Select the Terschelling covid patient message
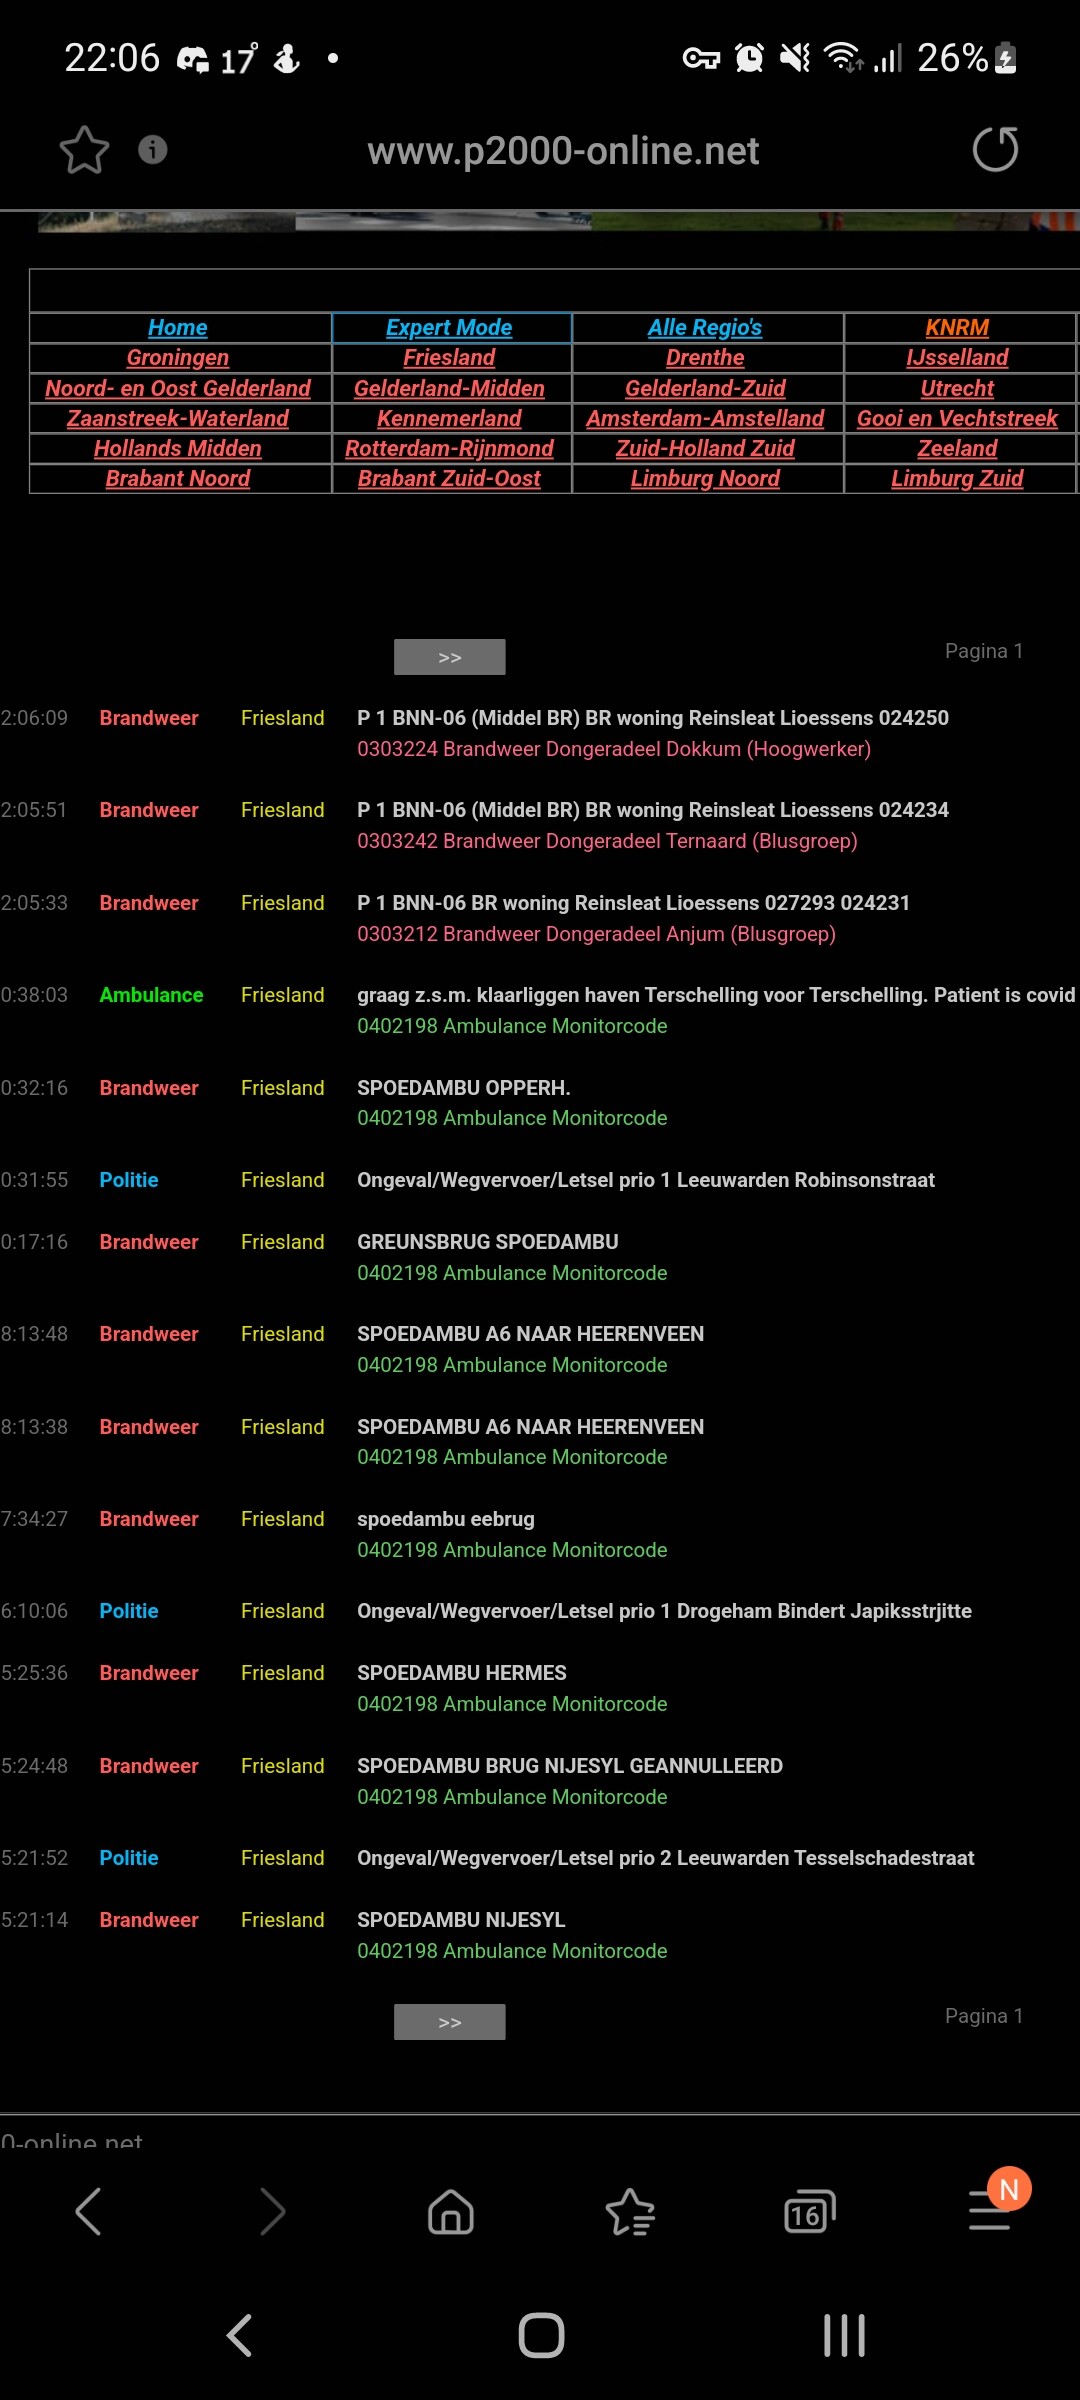Screen dimensions: 1080x2400 (716, 995)
